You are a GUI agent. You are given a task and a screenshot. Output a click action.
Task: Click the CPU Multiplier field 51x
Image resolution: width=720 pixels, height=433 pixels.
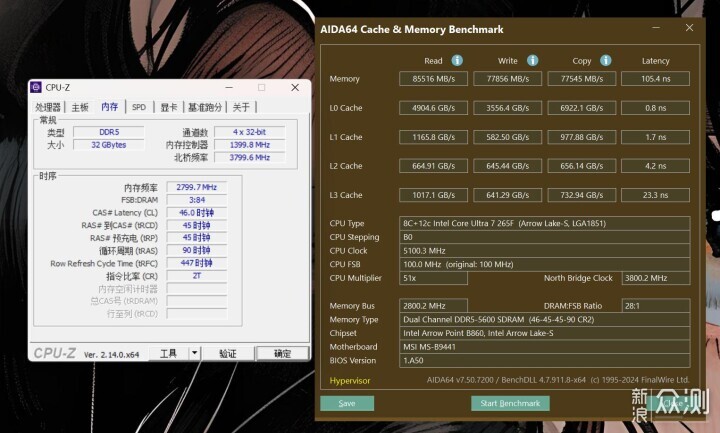point(433,278)
